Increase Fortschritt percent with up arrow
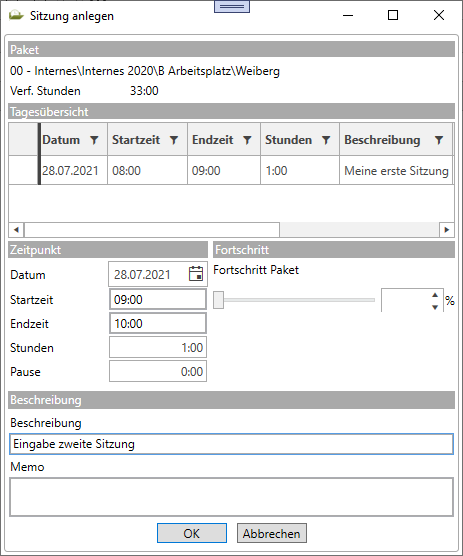463x556 pixels. tap(435, 295)
